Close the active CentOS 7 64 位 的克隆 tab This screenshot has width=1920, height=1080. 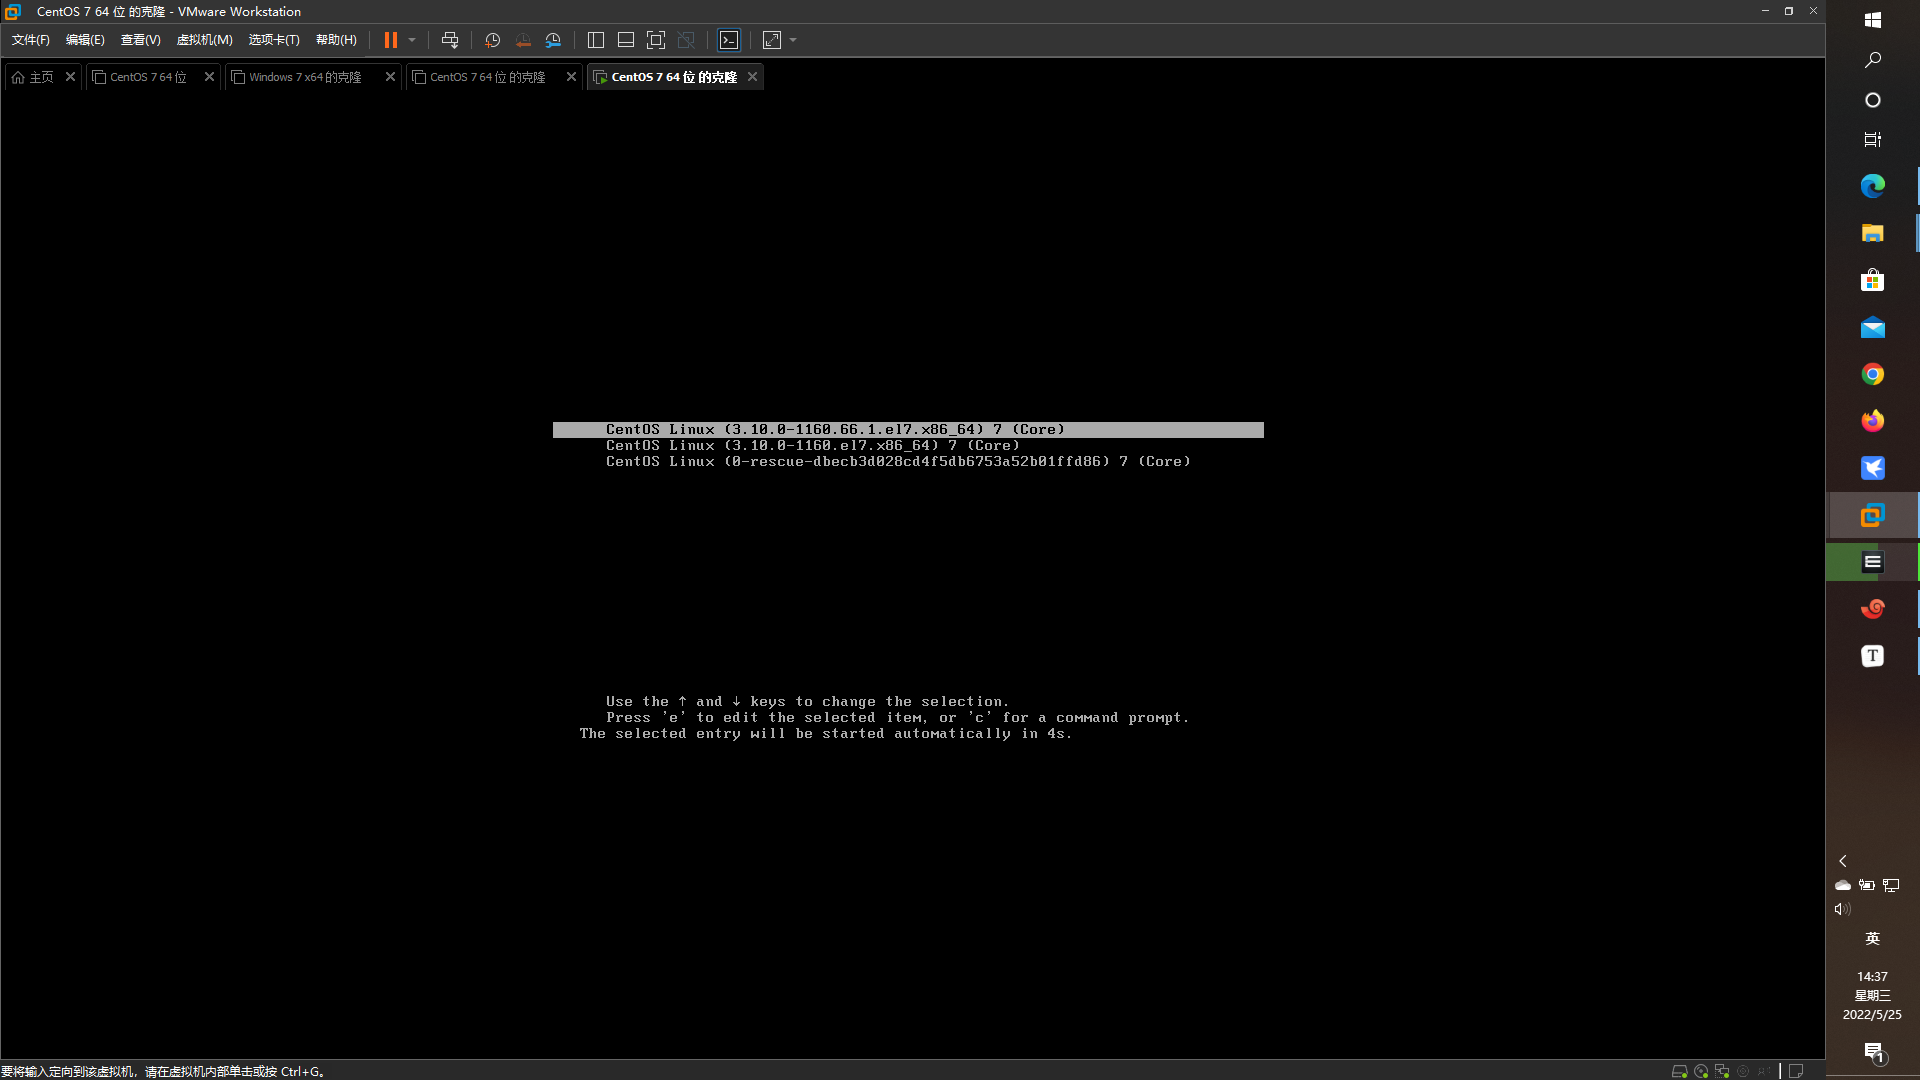click(x=752, y=77)
